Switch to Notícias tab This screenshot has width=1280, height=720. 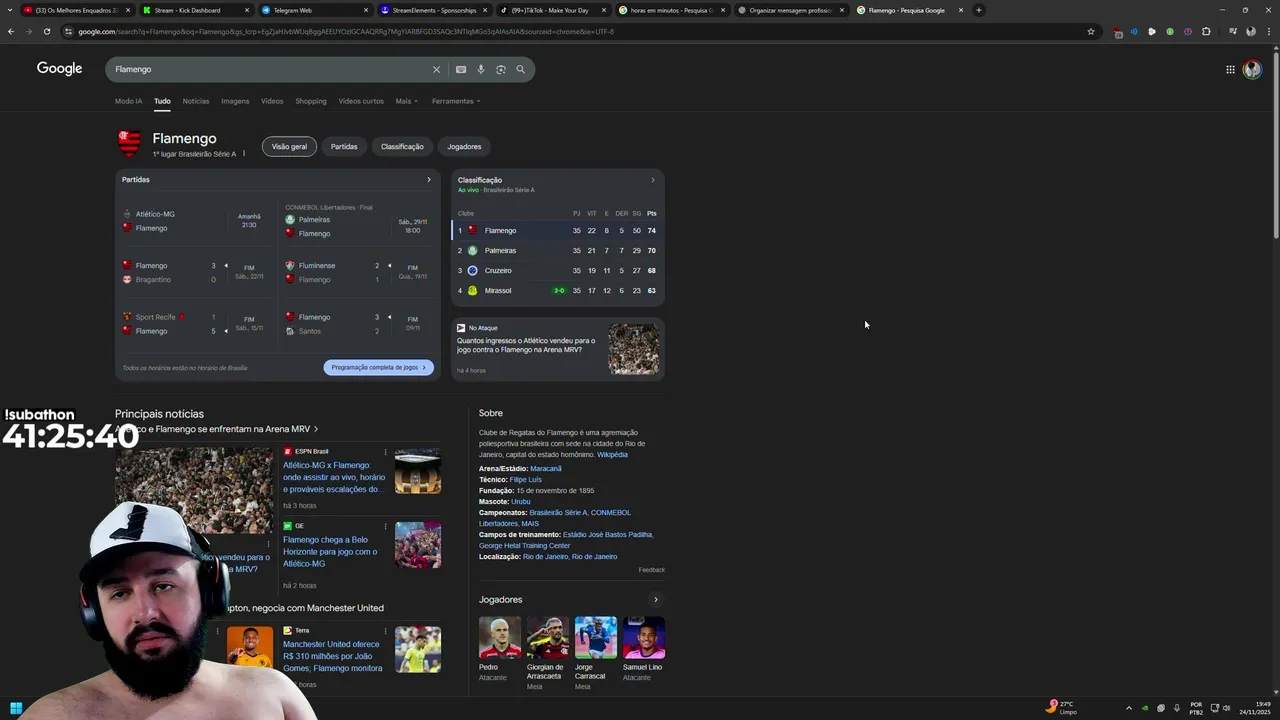coord(196,101)
